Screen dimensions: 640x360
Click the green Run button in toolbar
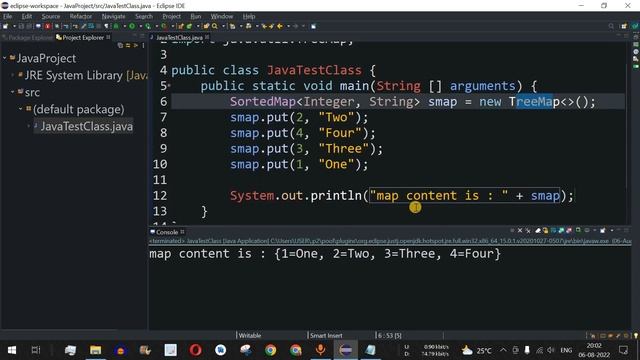pos(132,26)
